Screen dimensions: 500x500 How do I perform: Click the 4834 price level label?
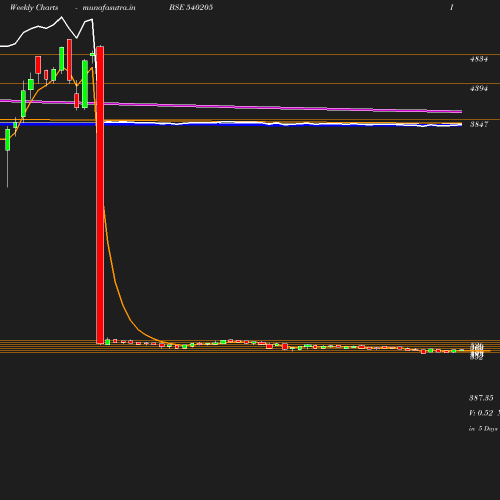[479, 59]
